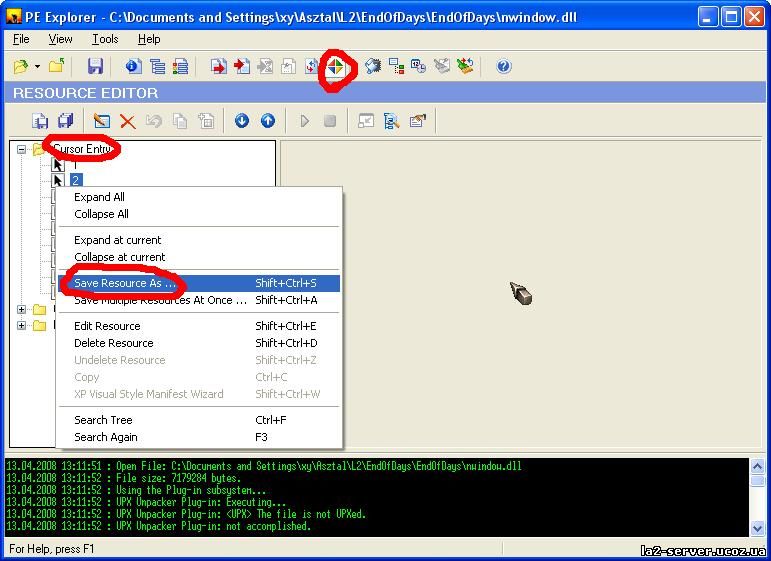
Task: Click the log line 'File size: 7179284 bytes.'
Action: point(178,478)
